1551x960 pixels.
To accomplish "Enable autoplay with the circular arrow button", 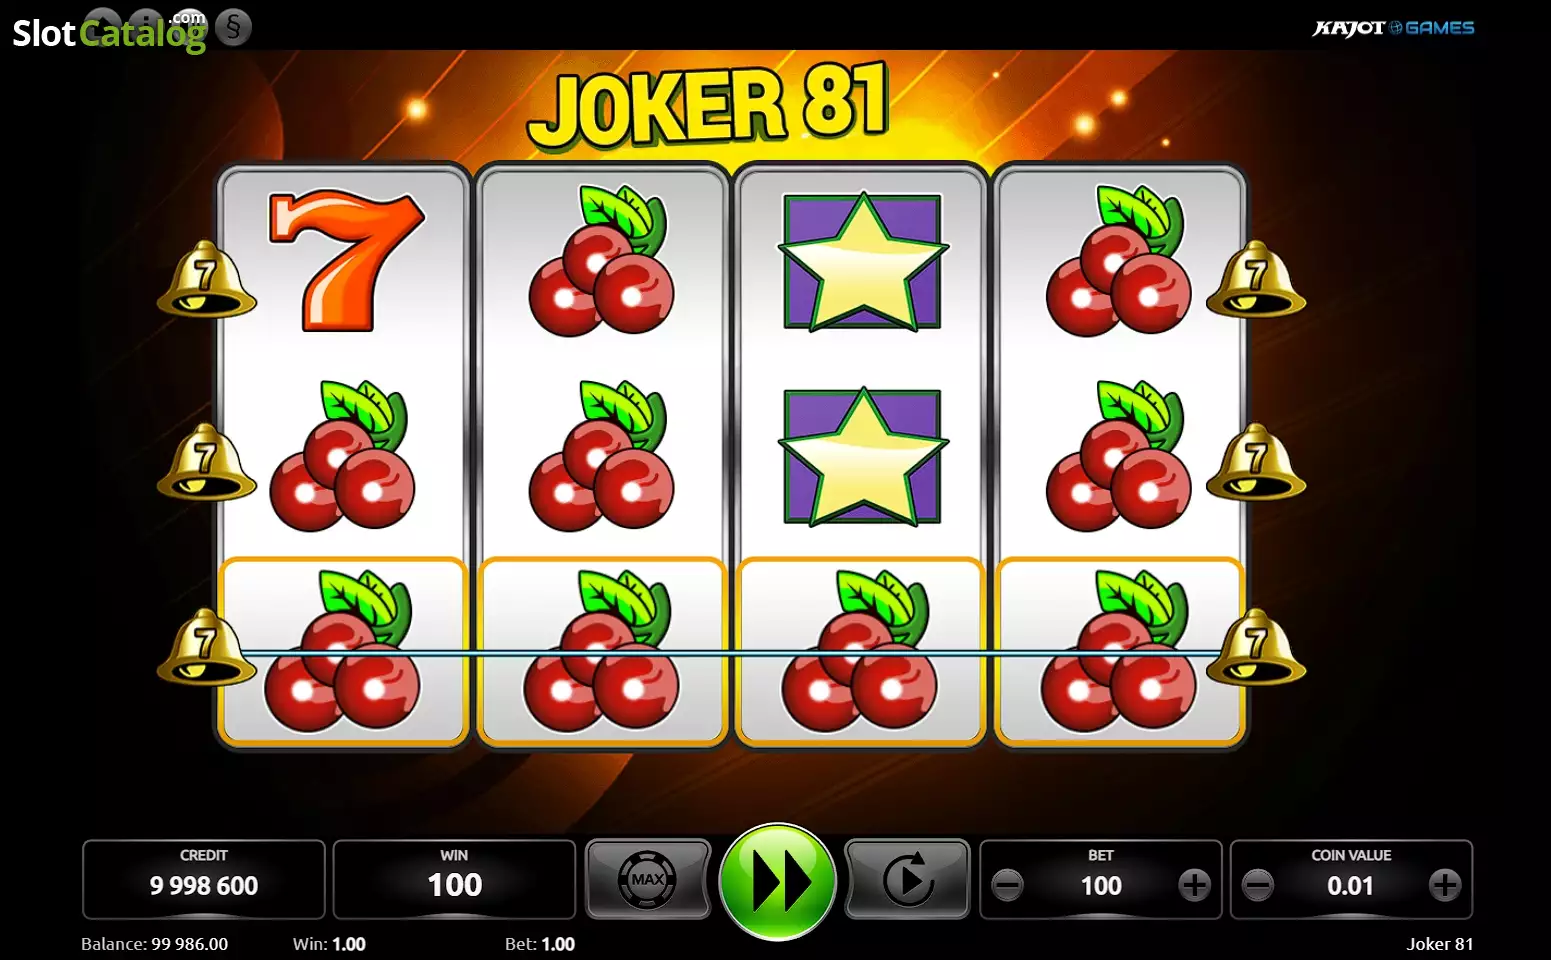I will (907, 880).
